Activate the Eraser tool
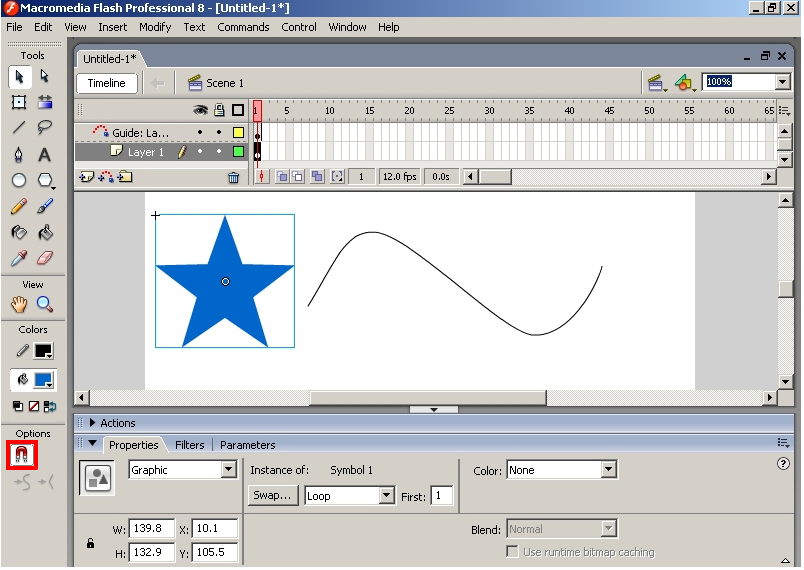 [x=45, y=258]
